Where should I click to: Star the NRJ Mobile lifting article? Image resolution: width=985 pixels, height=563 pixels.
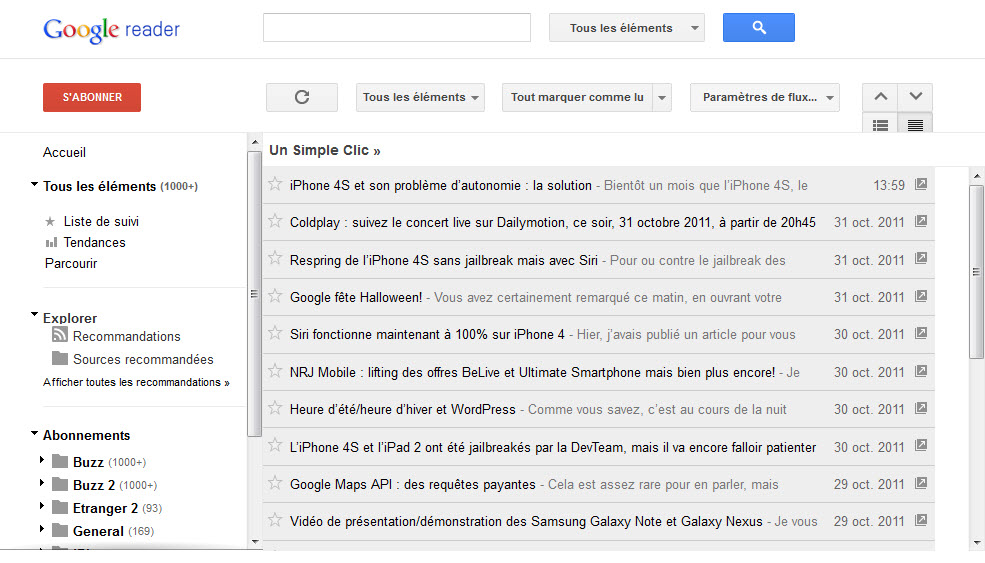[x=275, y=371]
